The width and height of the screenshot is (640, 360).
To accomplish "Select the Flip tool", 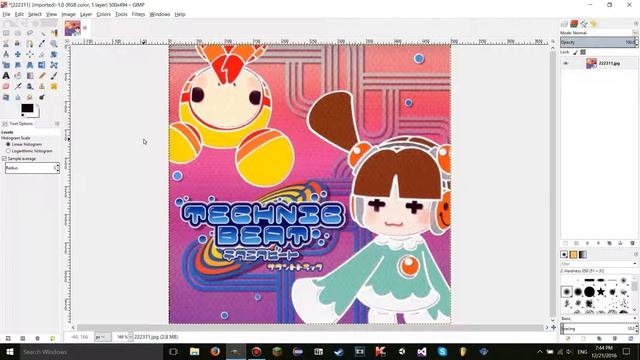I will pyautogui.click(x=42, y=65).
